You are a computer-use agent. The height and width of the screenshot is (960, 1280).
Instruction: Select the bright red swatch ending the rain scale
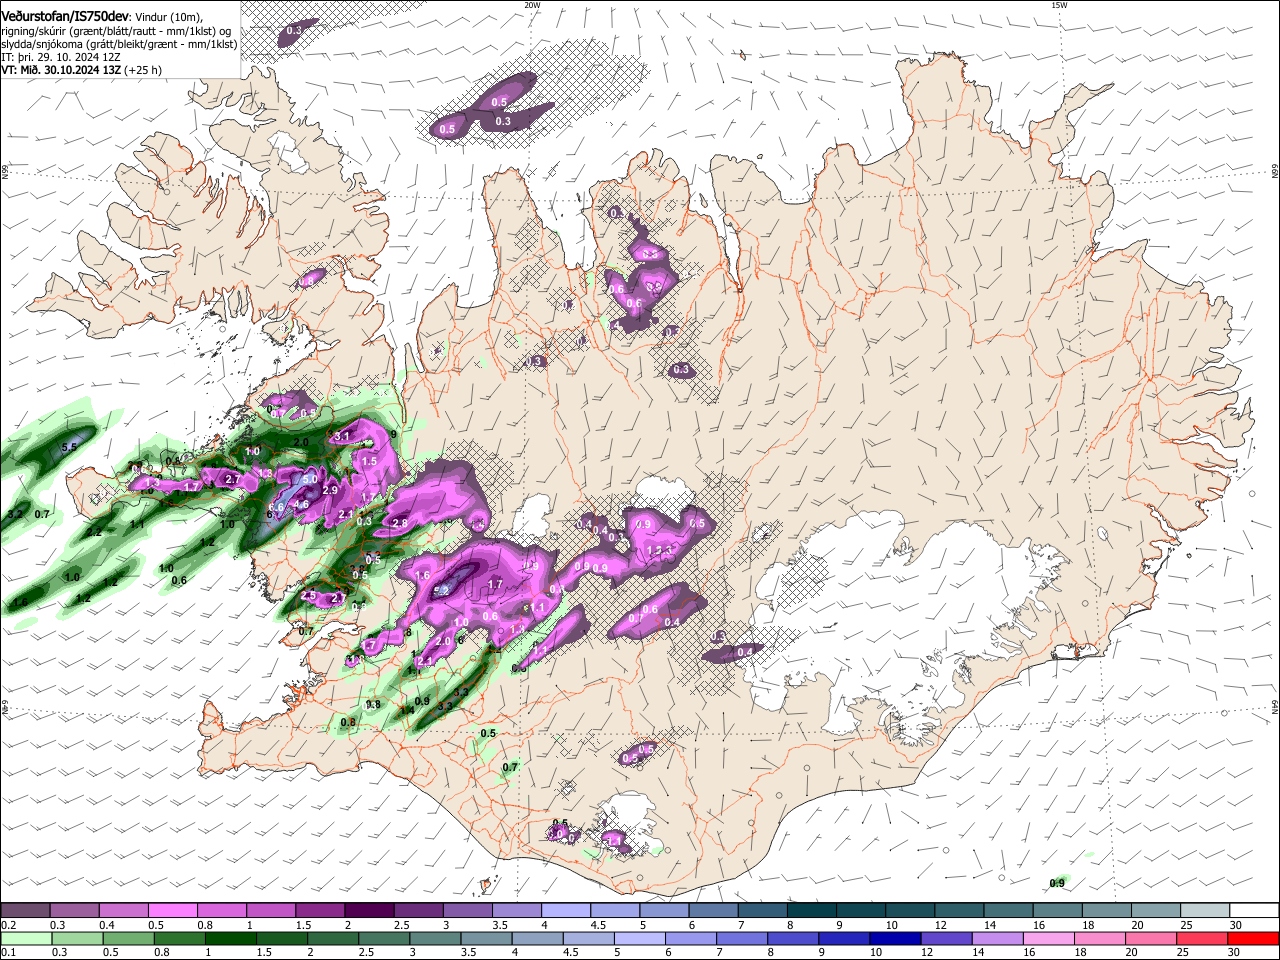pos(1253,939)
